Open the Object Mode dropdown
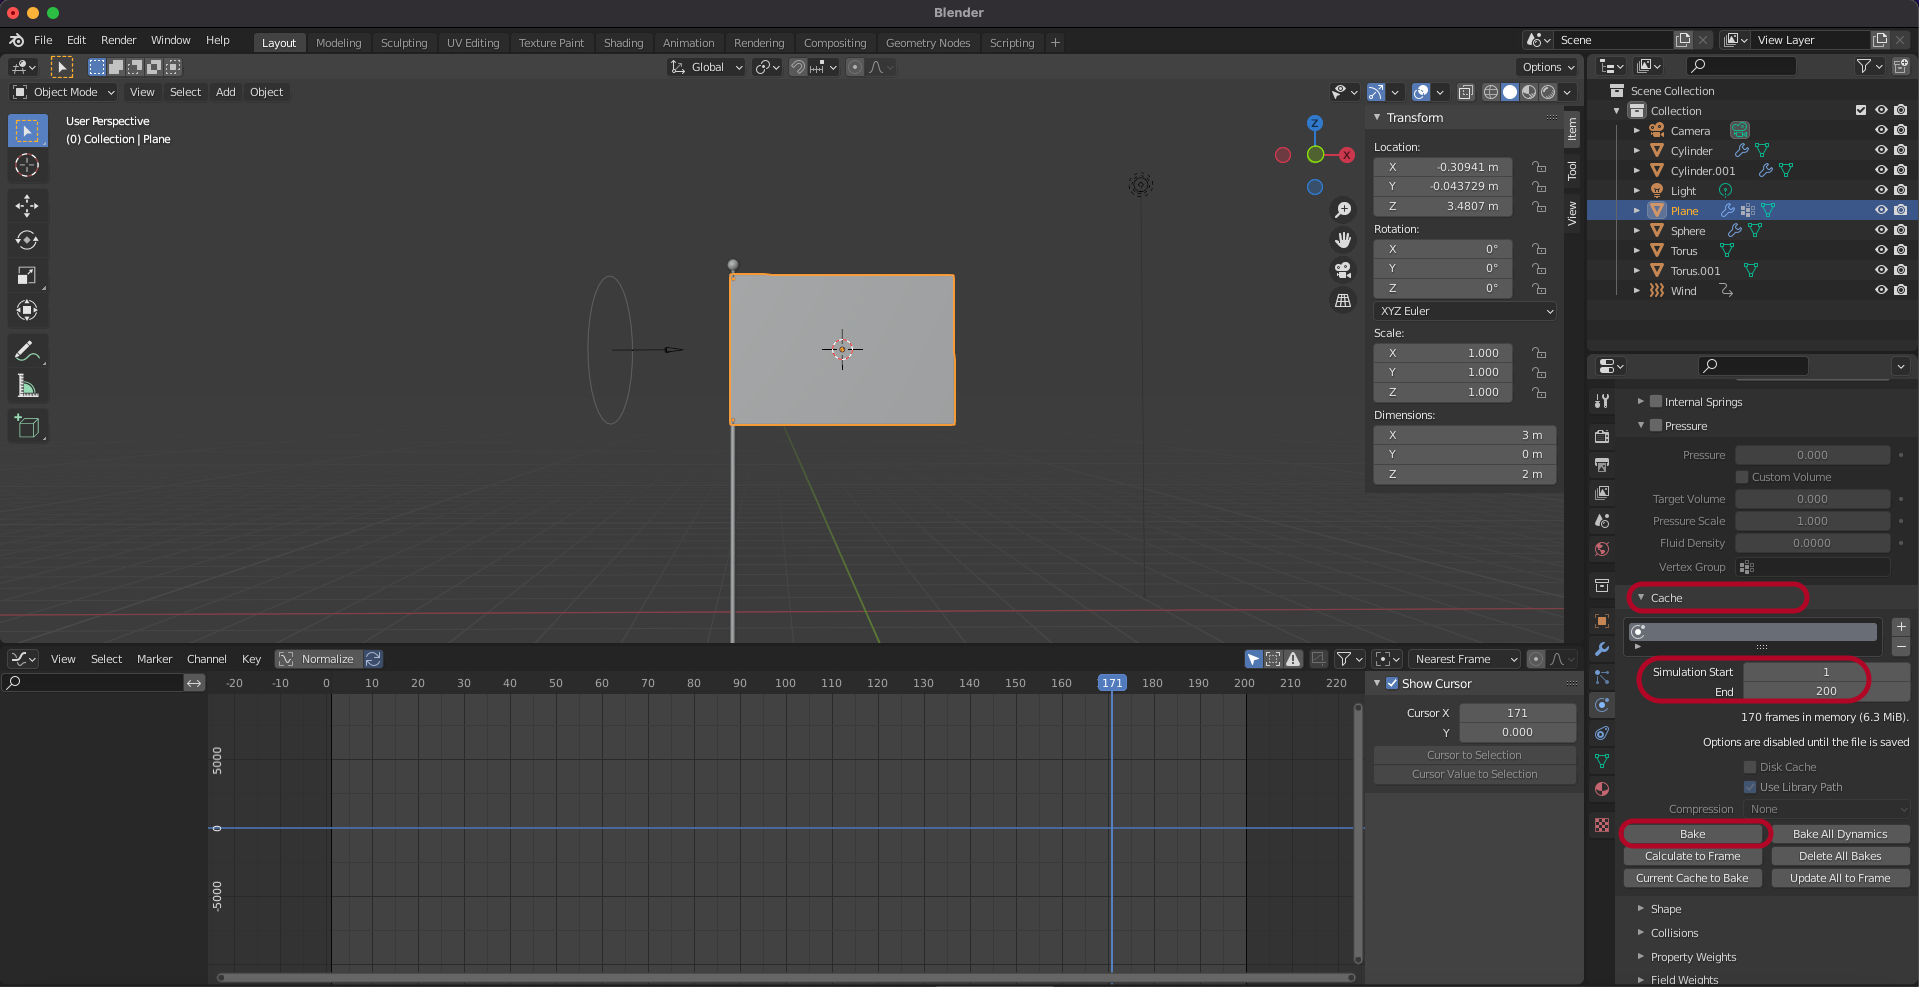 point(64,92)
